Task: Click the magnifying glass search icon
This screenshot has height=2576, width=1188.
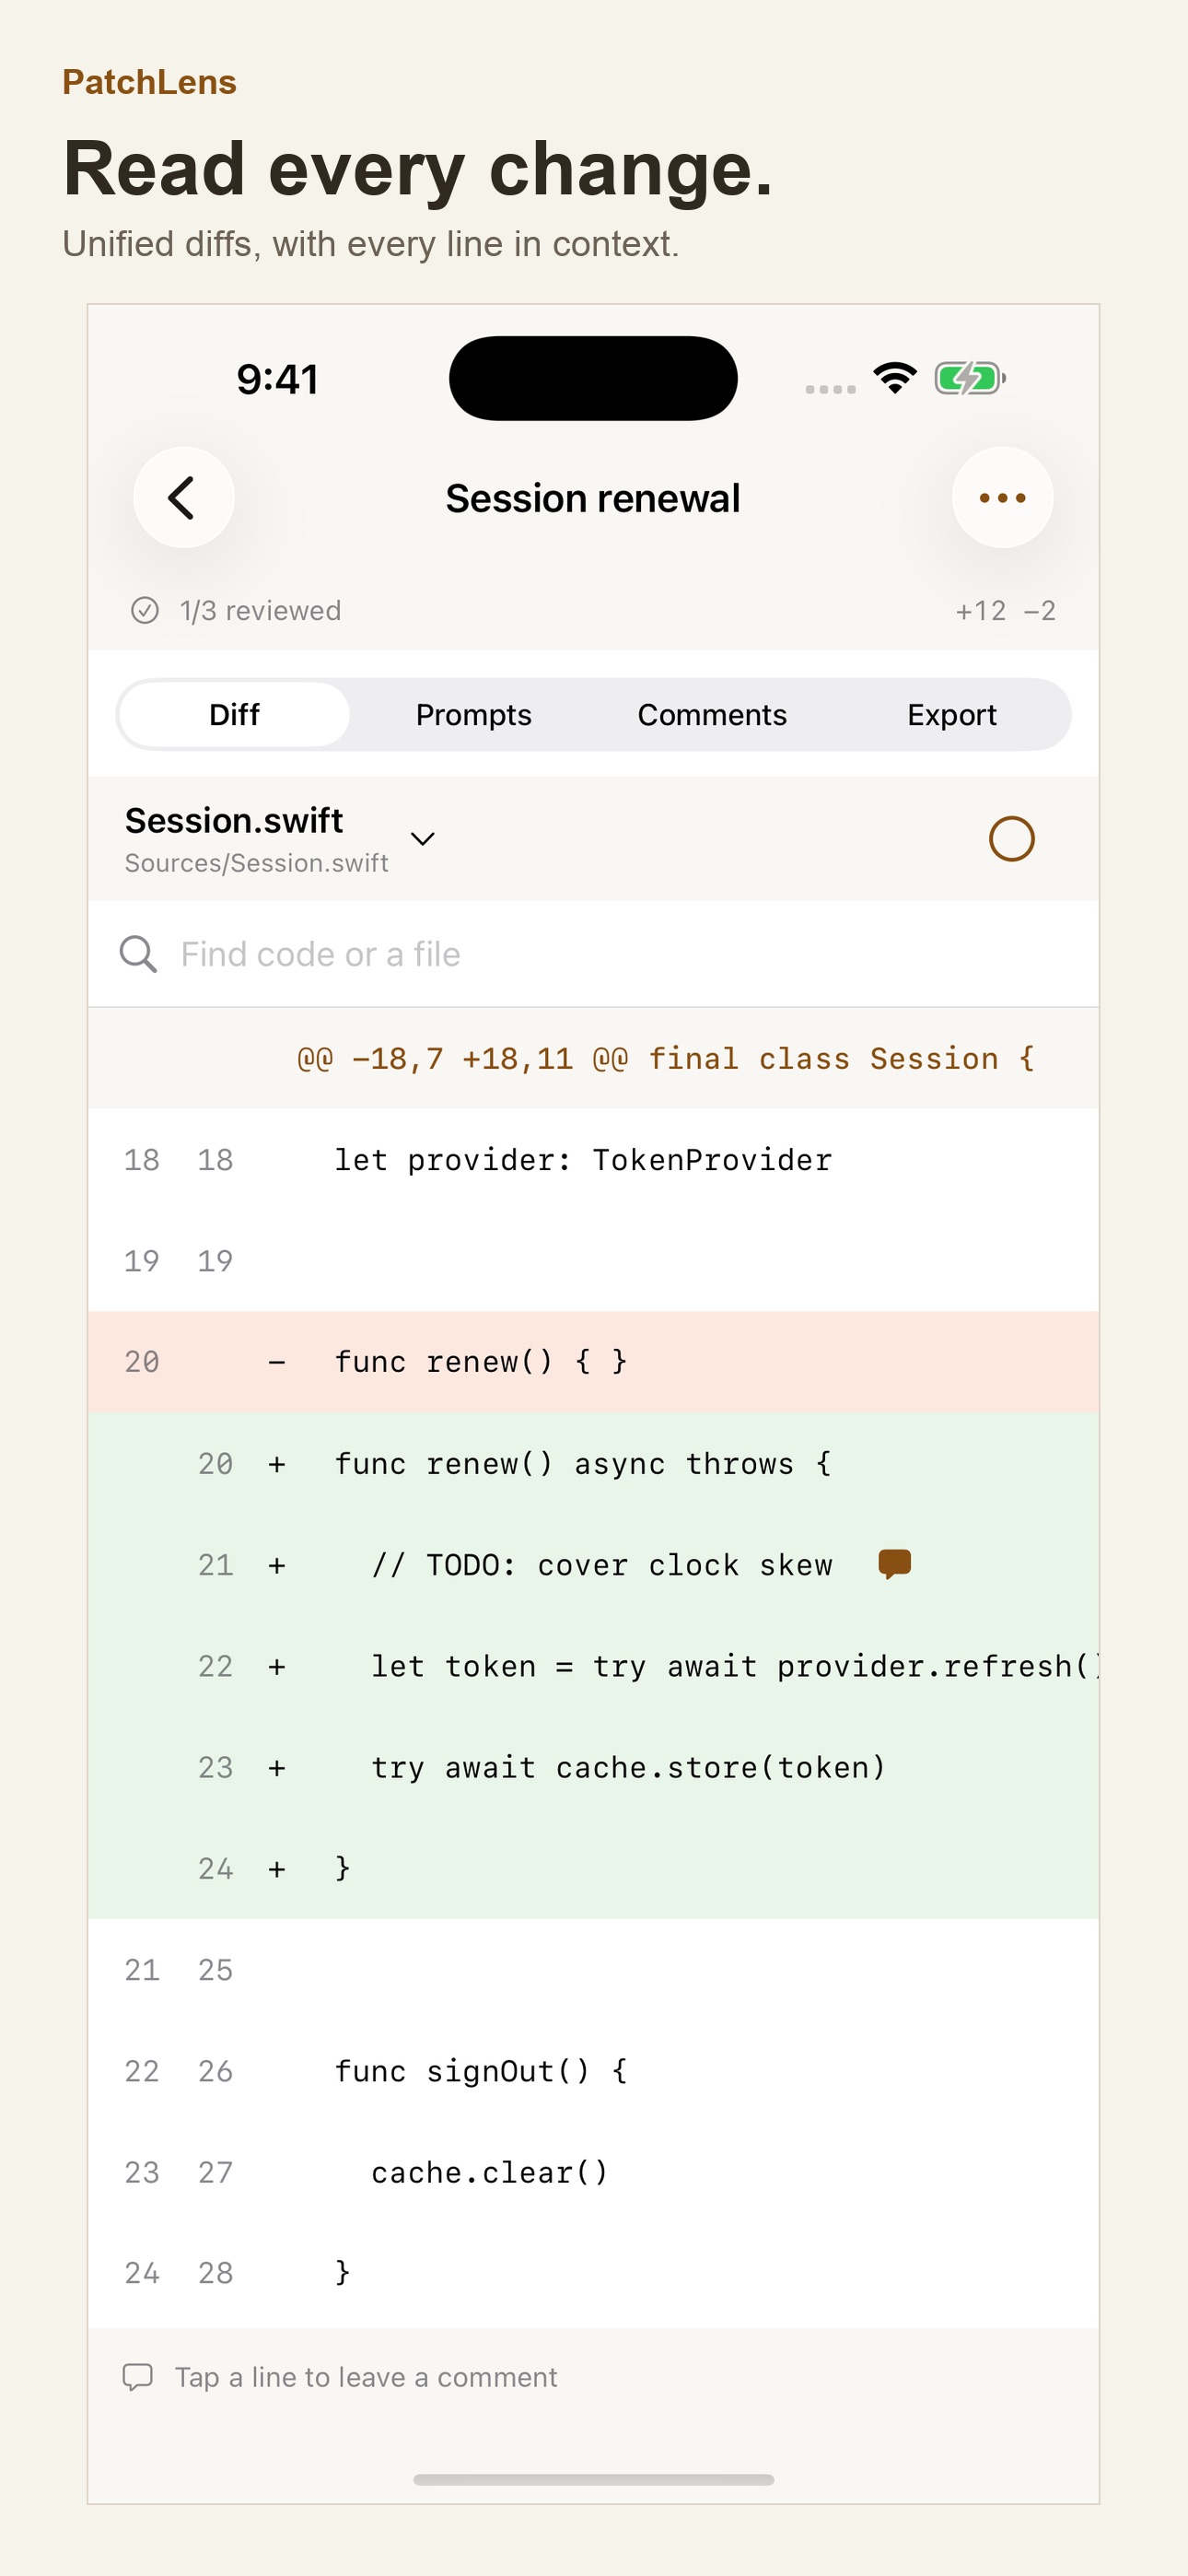Action: point(138,954)
